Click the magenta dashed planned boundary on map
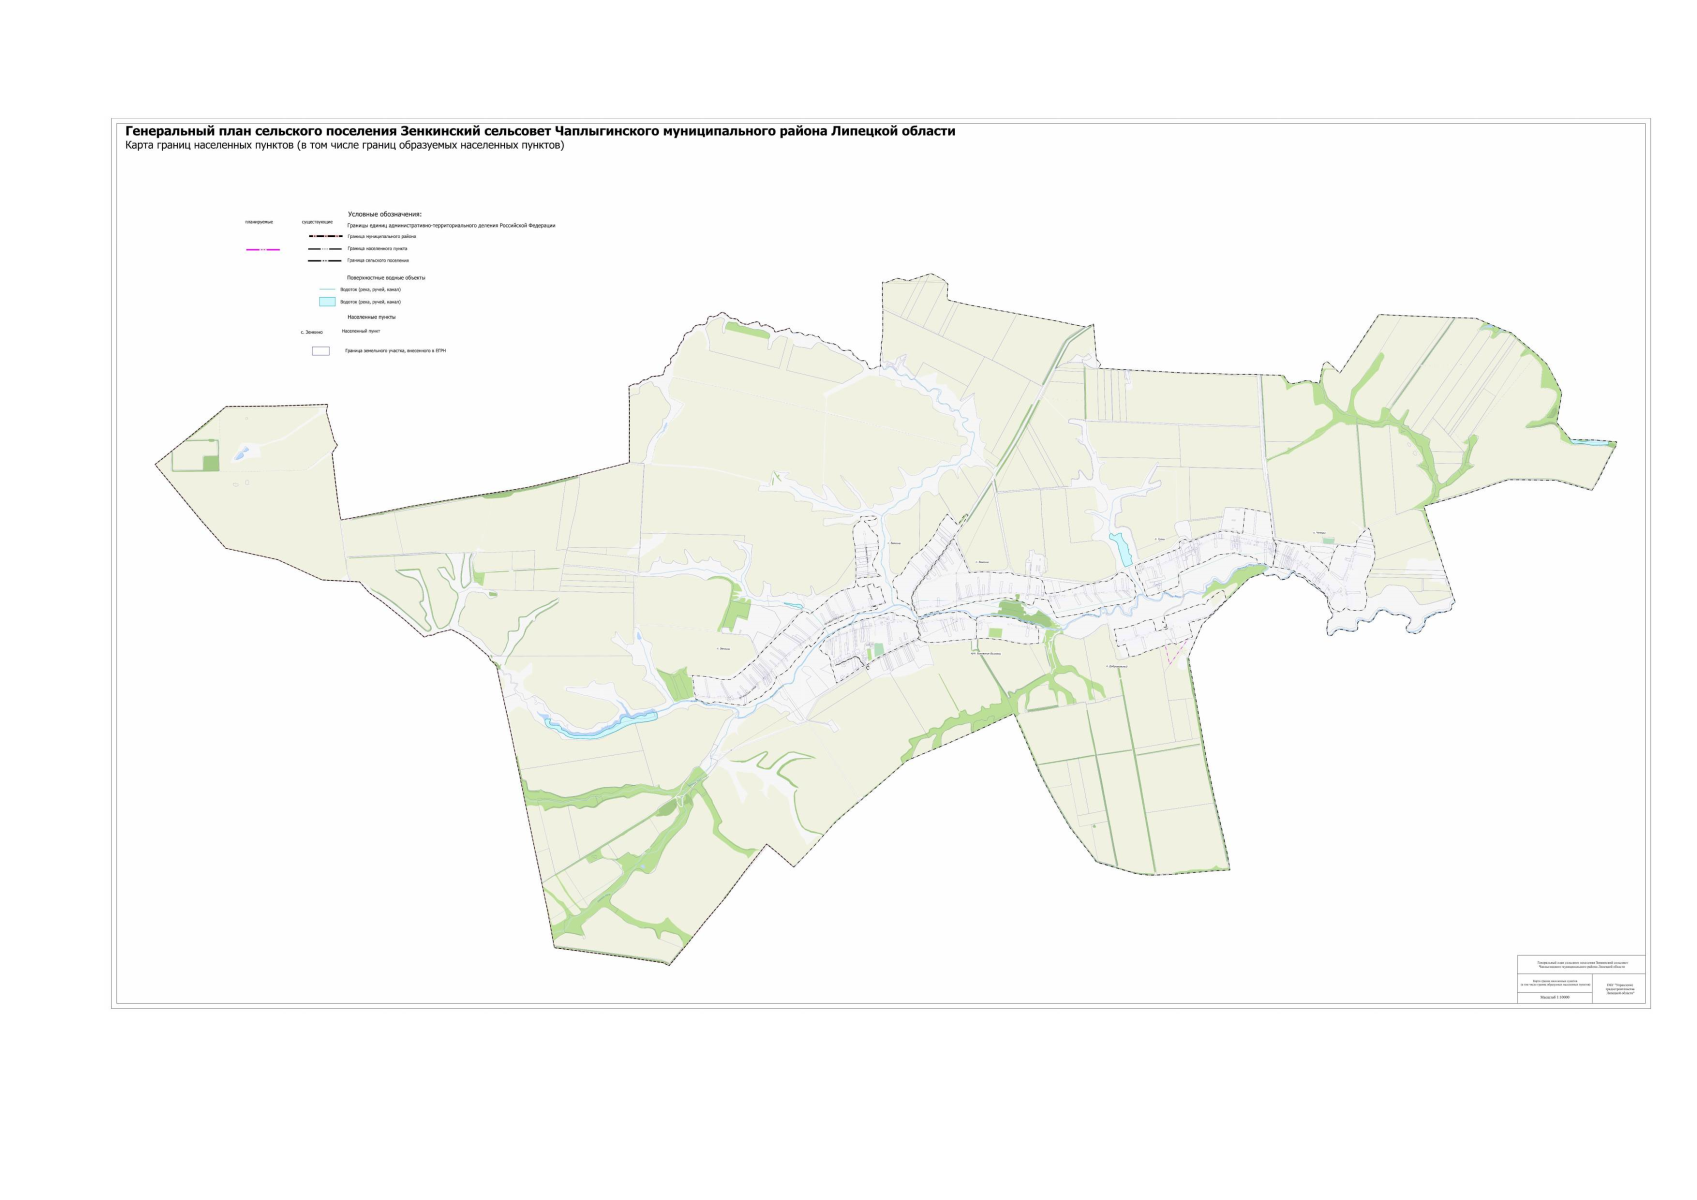This screenshot has width=1697, height=1200. tap(1176, 652)
